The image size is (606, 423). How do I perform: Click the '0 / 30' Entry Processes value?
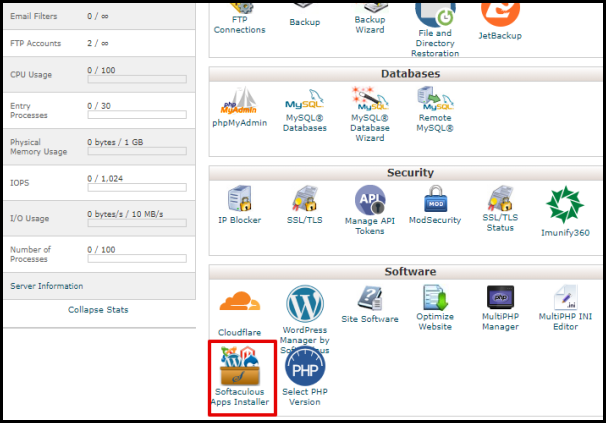99,106
